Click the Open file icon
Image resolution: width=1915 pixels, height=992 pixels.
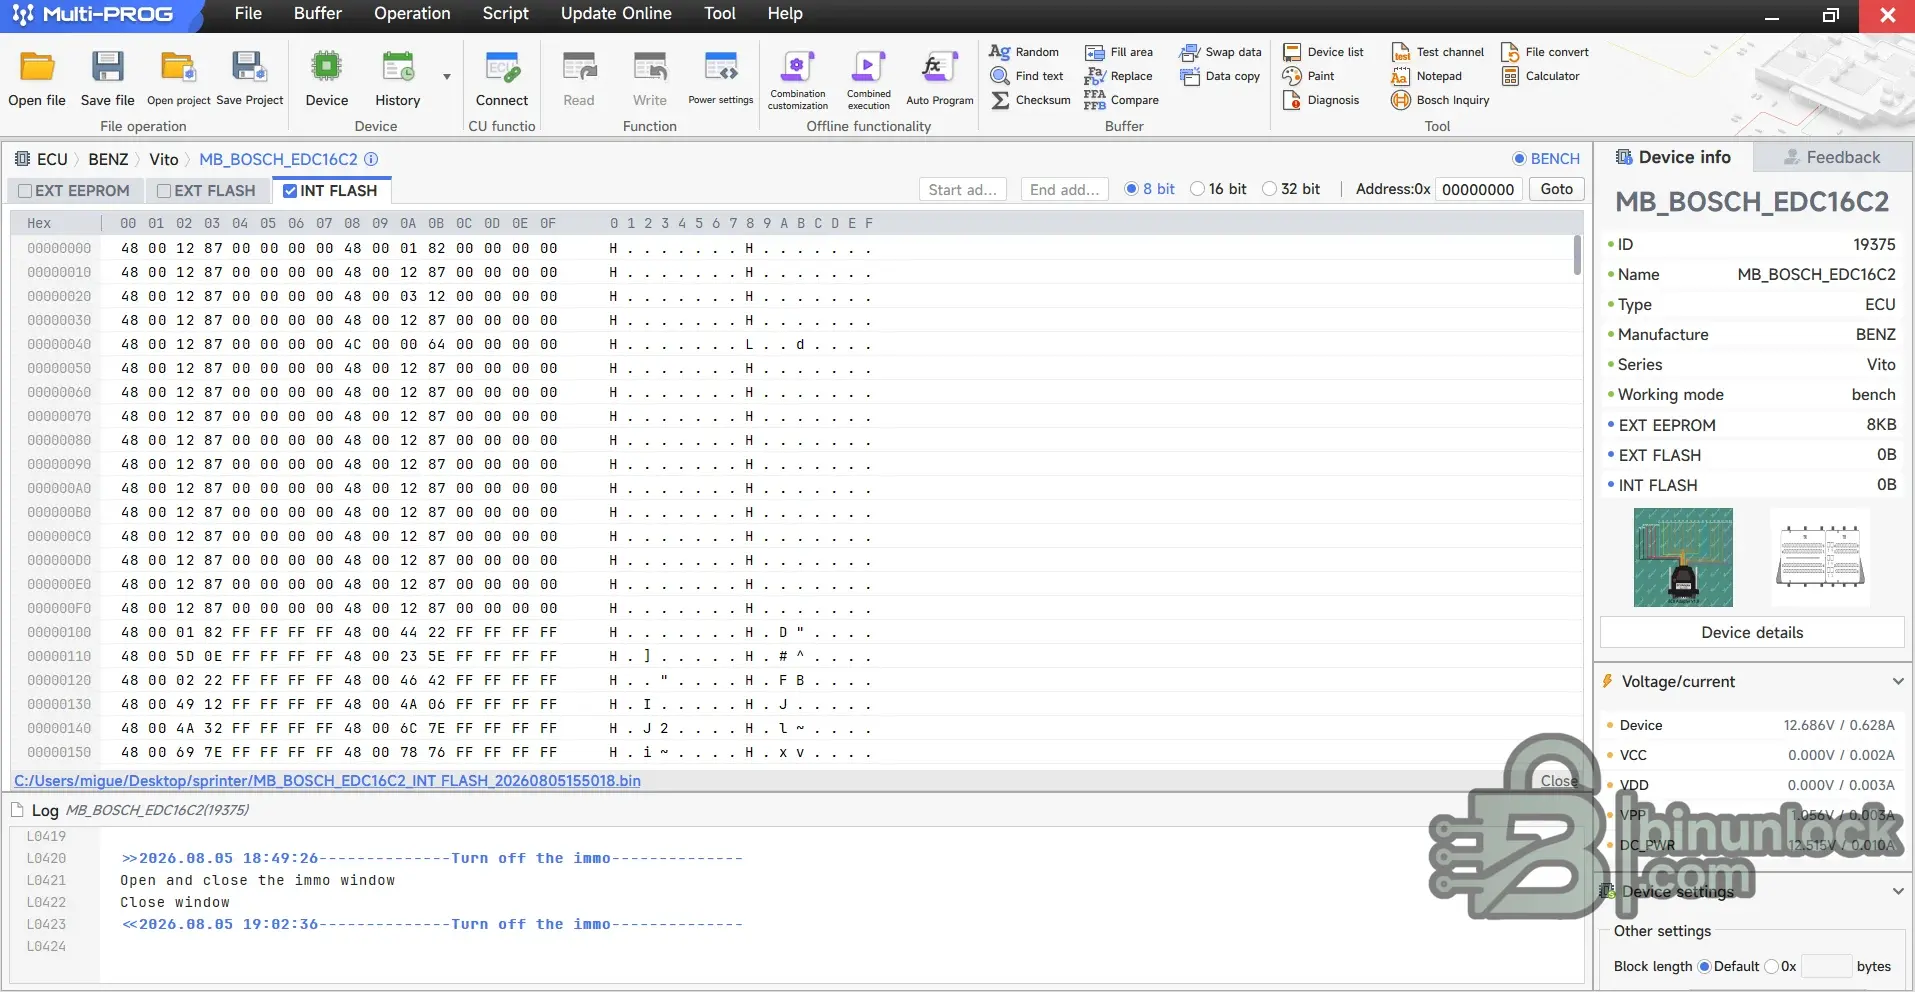pos(37,67)
